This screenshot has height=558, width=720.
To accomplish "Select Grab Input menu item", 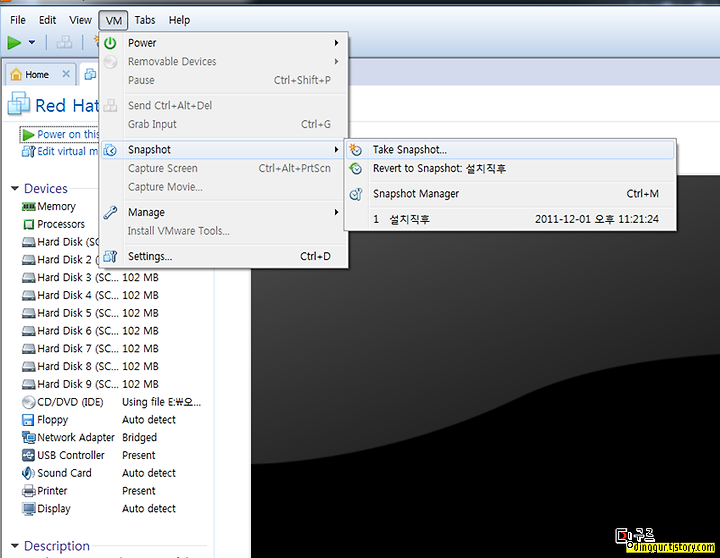I will click(x=224, y=124).
